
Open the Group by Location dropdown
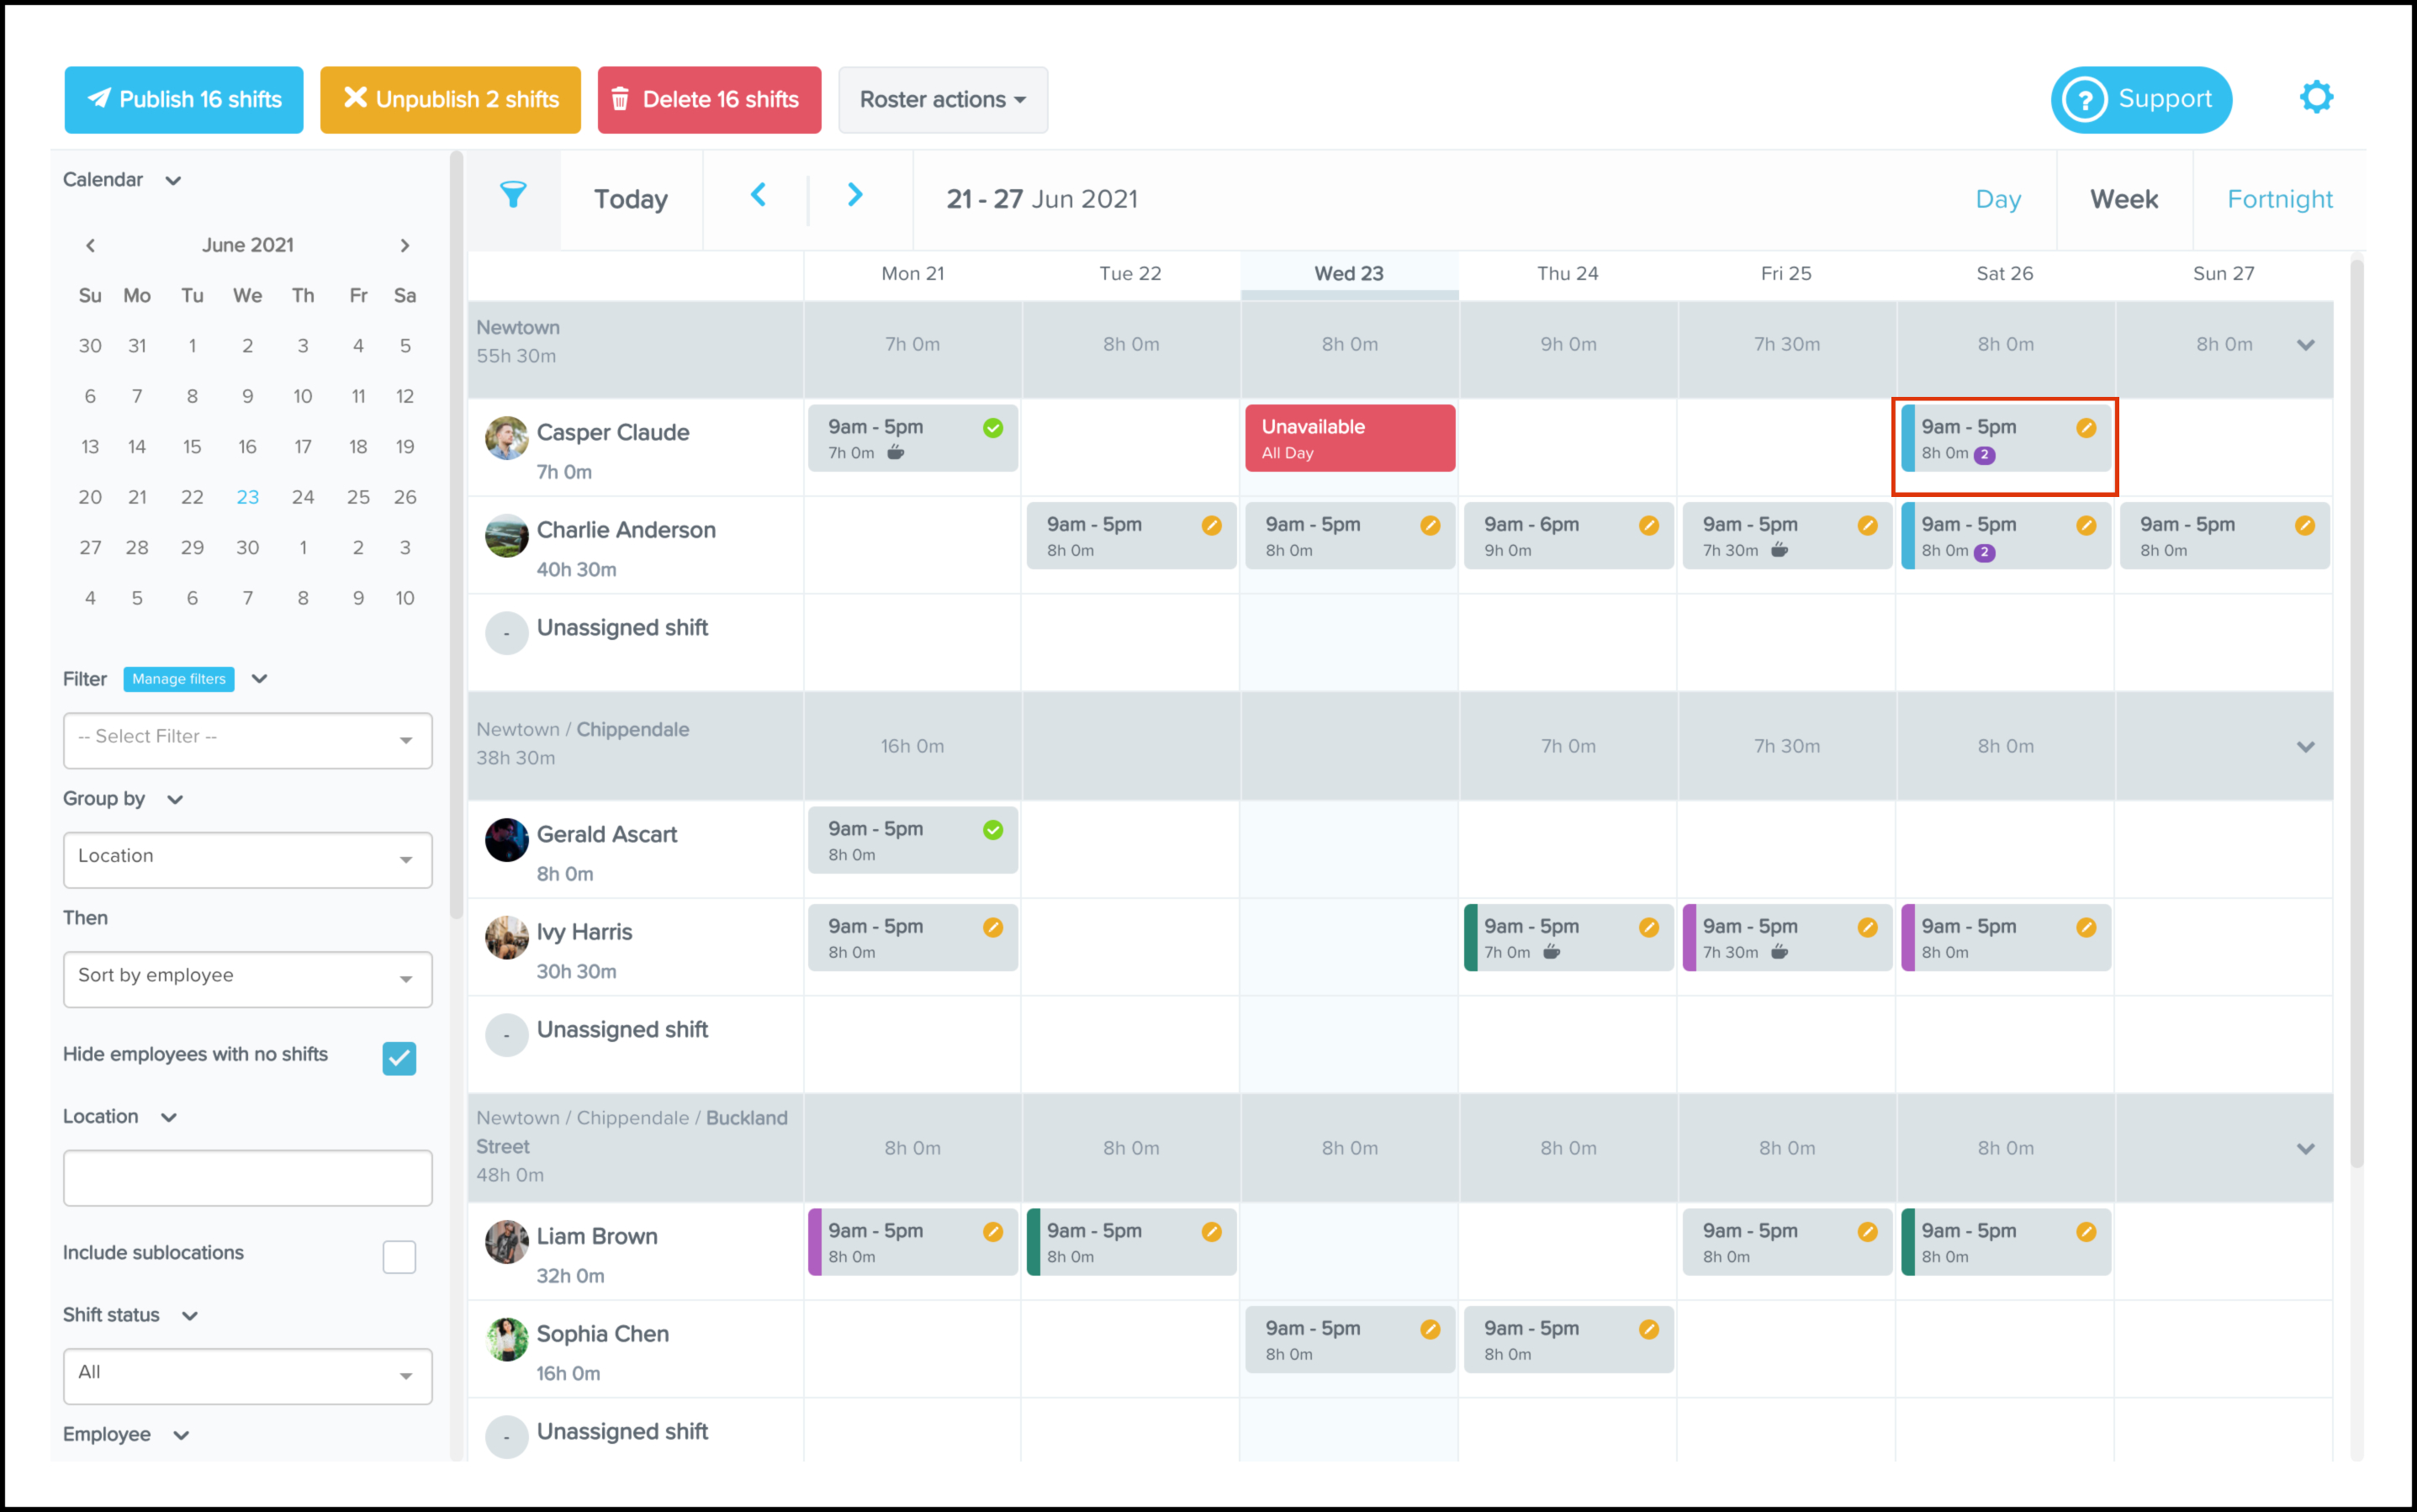[247, 859]
